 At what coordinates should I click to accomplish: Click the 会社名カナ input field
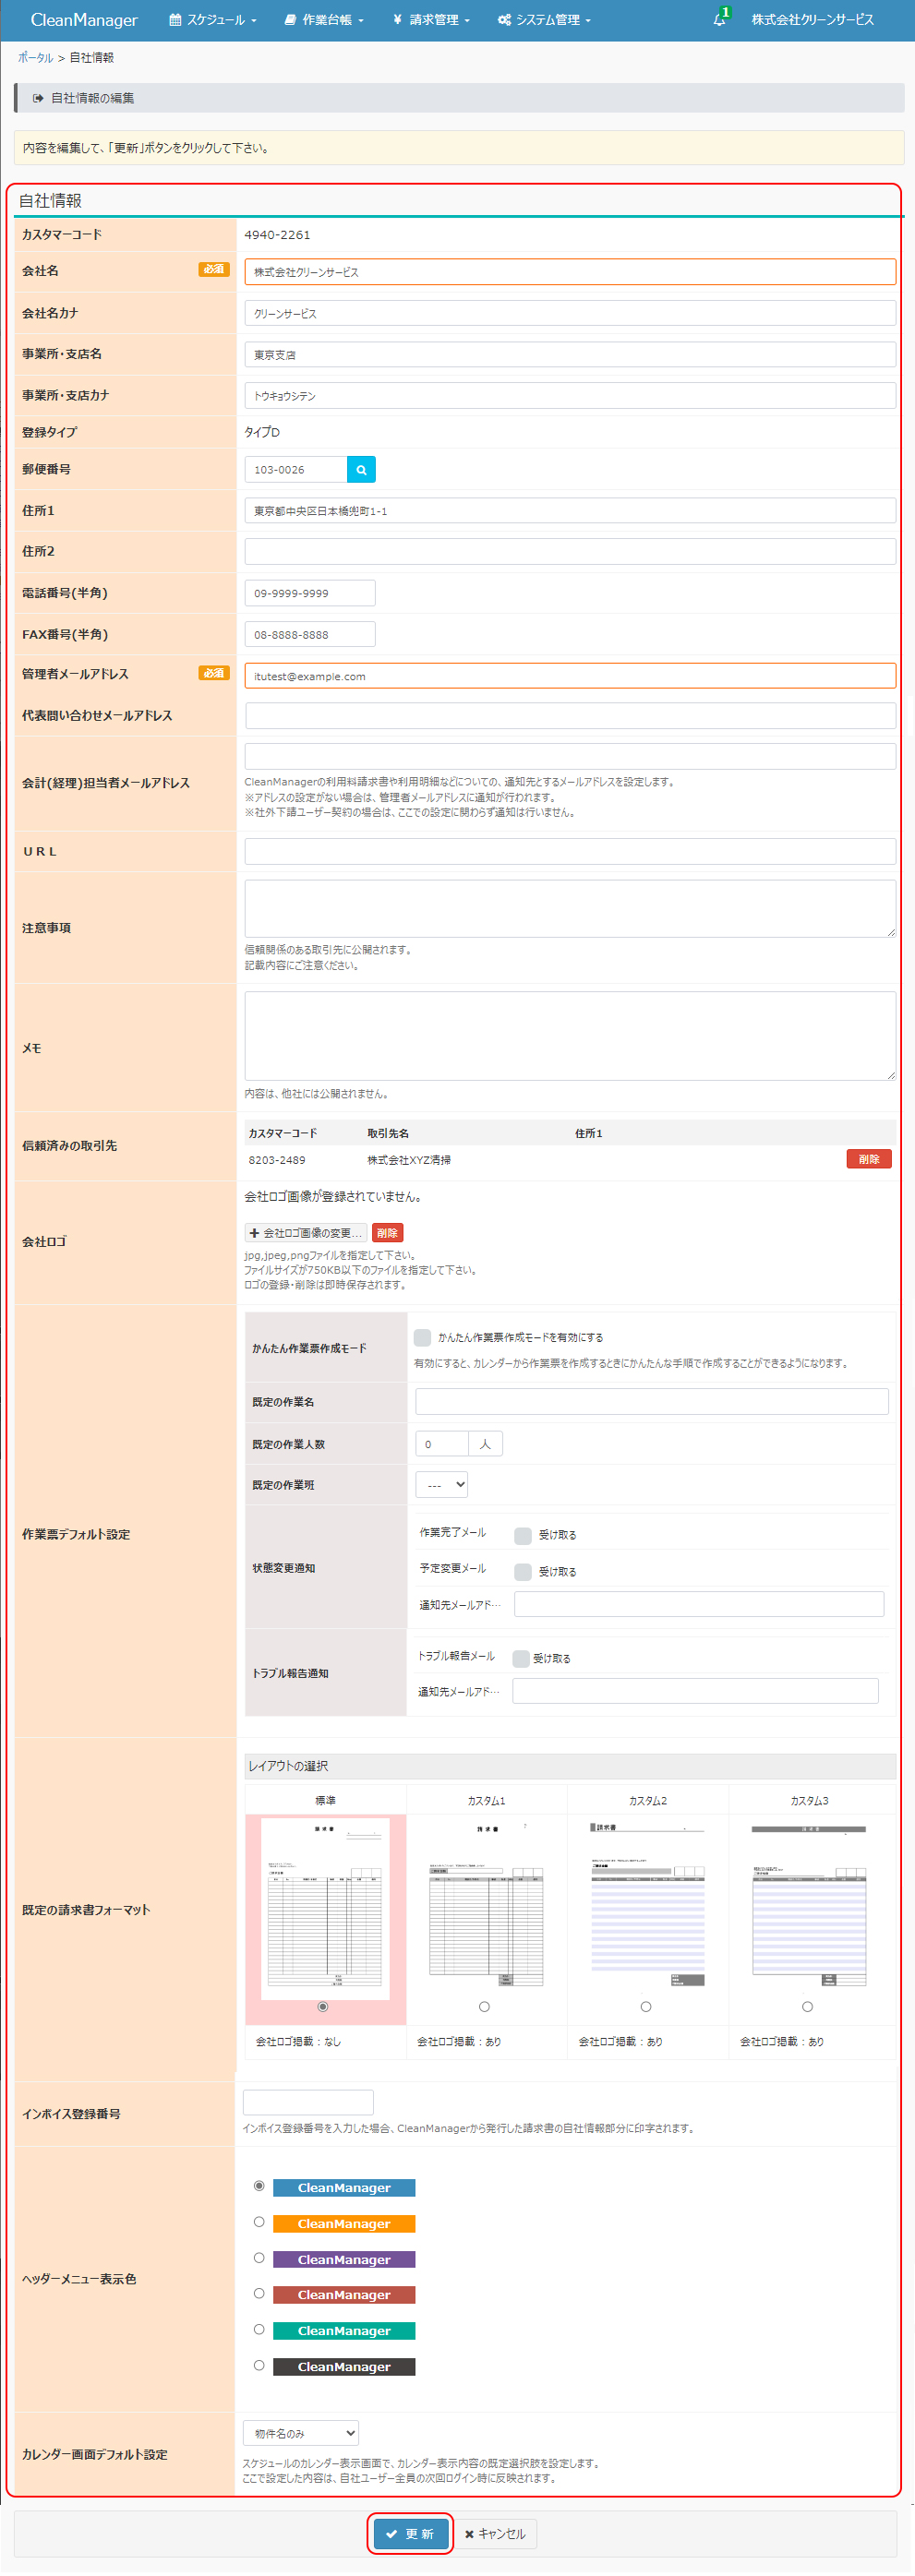[x=570, y=313]
